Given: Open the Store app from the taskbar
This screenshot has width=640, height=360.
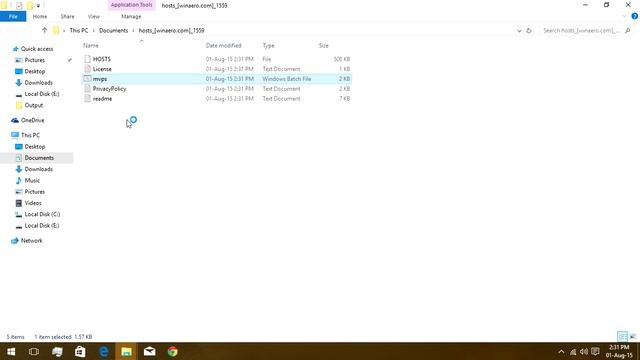Looking at the screenshot, I should [80, 351].
